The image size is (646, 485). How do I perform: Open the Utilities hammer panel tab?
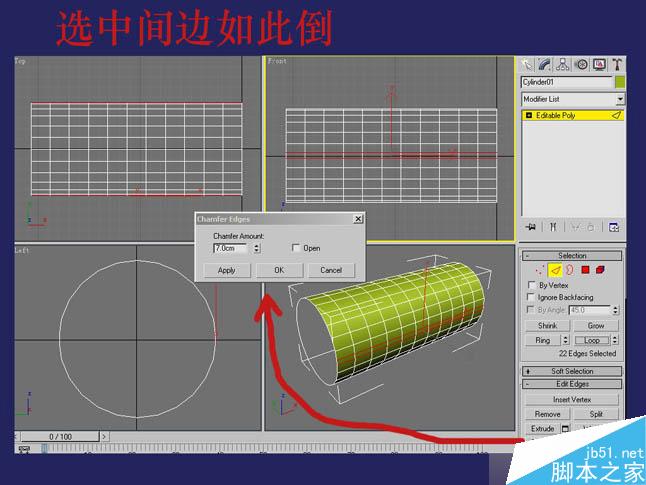617,65
